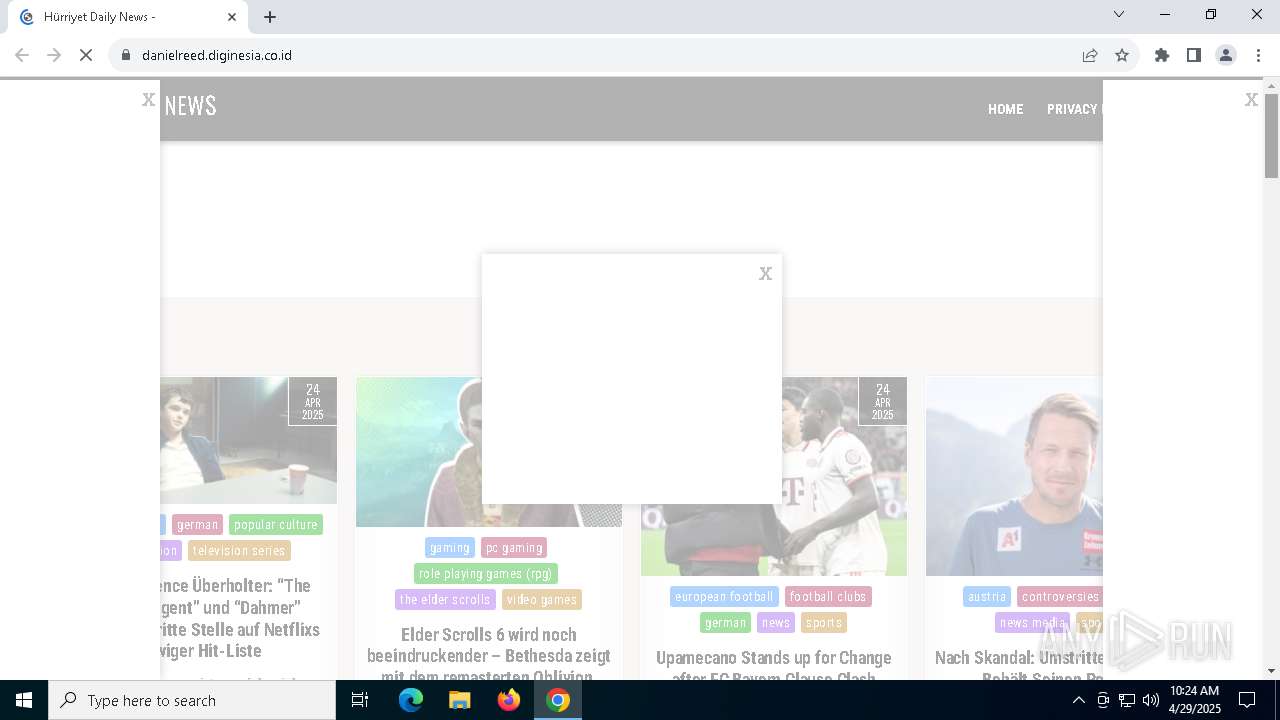The height and width of the screenshot is (720, 1280).
Task: Toggle the browser side panel
Action: click(x=1194, y=55)
